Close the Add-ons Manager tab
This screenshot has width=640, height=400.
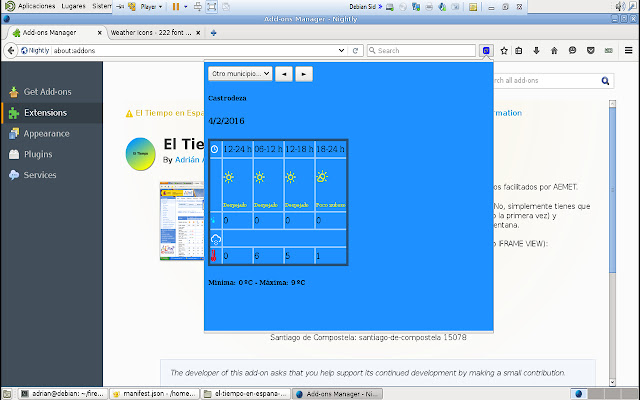(100, 33)
